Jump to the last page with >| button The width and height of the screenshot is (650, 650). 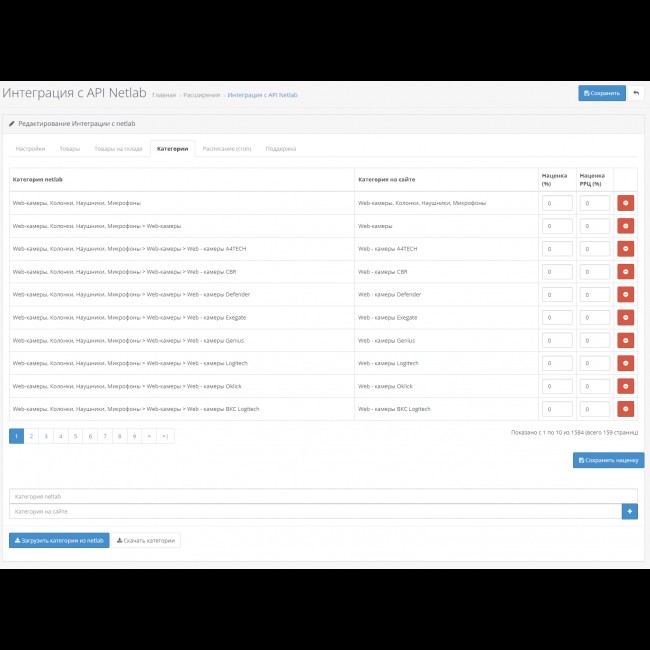[x=165, y=436]
